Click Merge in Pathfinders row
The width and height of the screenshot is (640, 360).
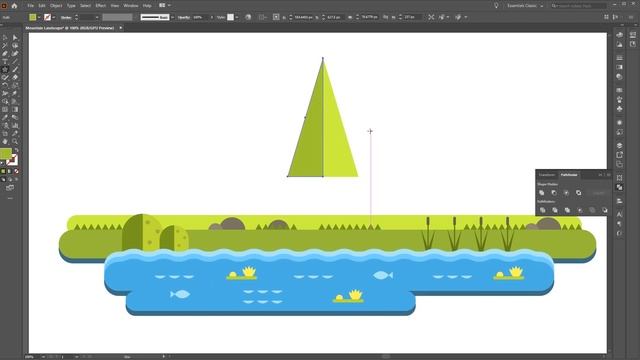coord(567,210)
